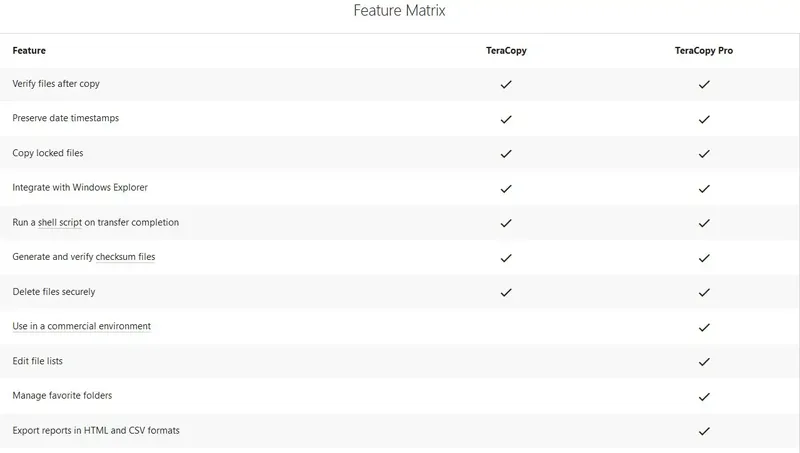Select the 'Edit file lists' row label
This screenshot has height=453, width=800.
pyautogui.click(x=38, y=361)
